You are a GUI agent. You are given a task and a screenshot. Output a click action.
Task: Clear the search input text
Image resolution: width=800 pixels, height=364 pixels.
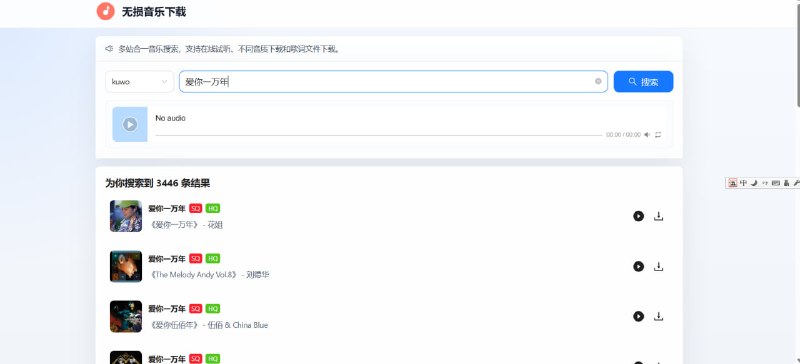pyautogui.click(x=598, y=82)
